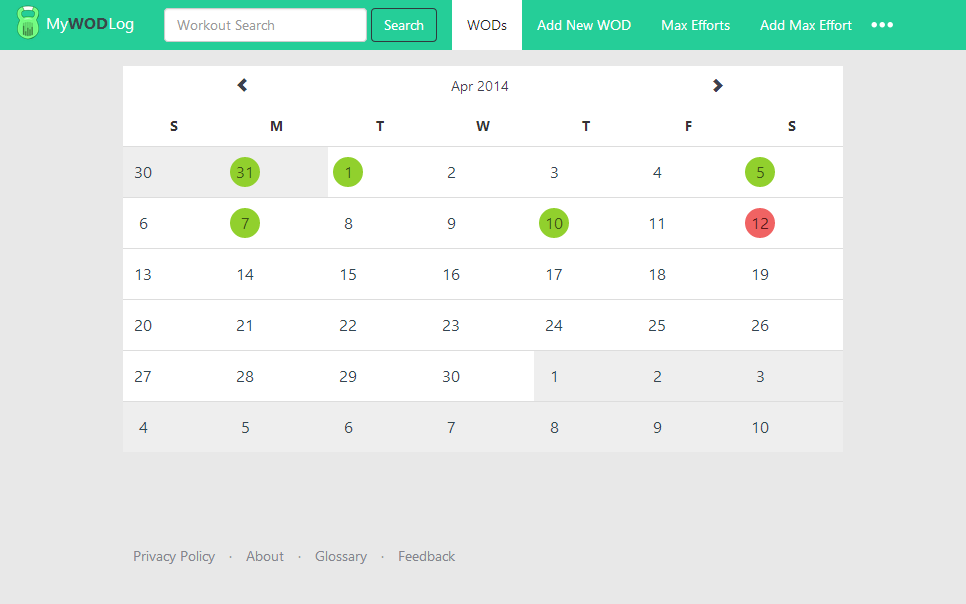The image size is (966, 604).
Task: Open the Privacy Policy link
Action: coord(174,557)
